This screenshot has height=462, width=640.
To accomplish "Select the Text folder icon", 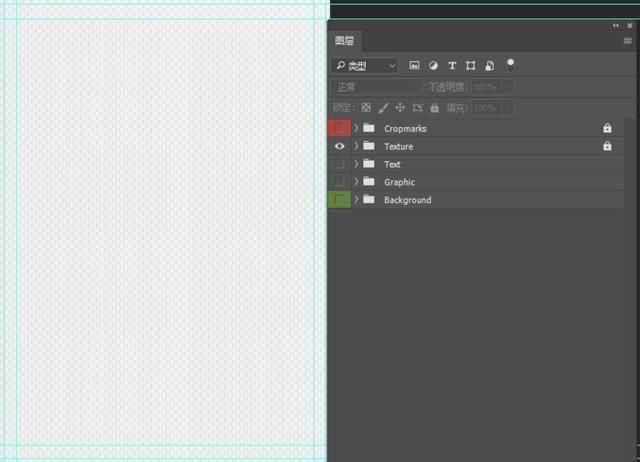I will tap(369, 163).
